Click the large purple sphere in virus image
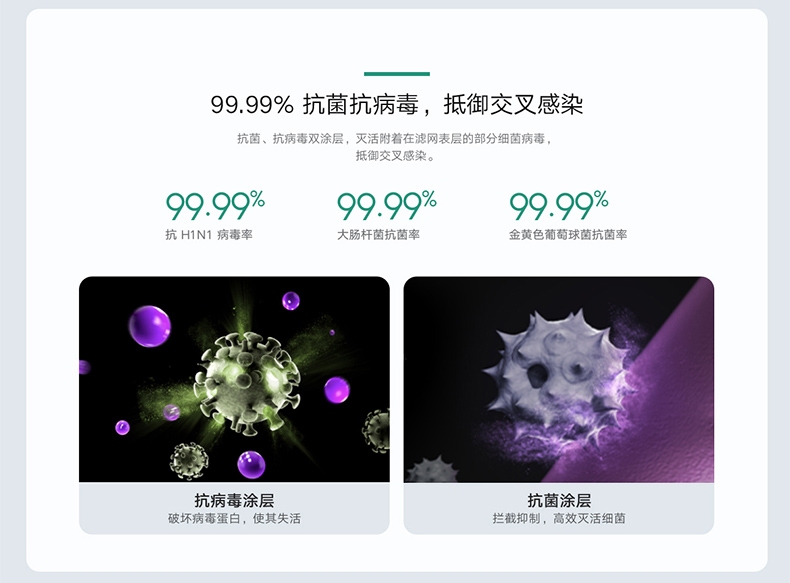The width and height of the screenshot is (790, 583). click(x=150, y=326)
